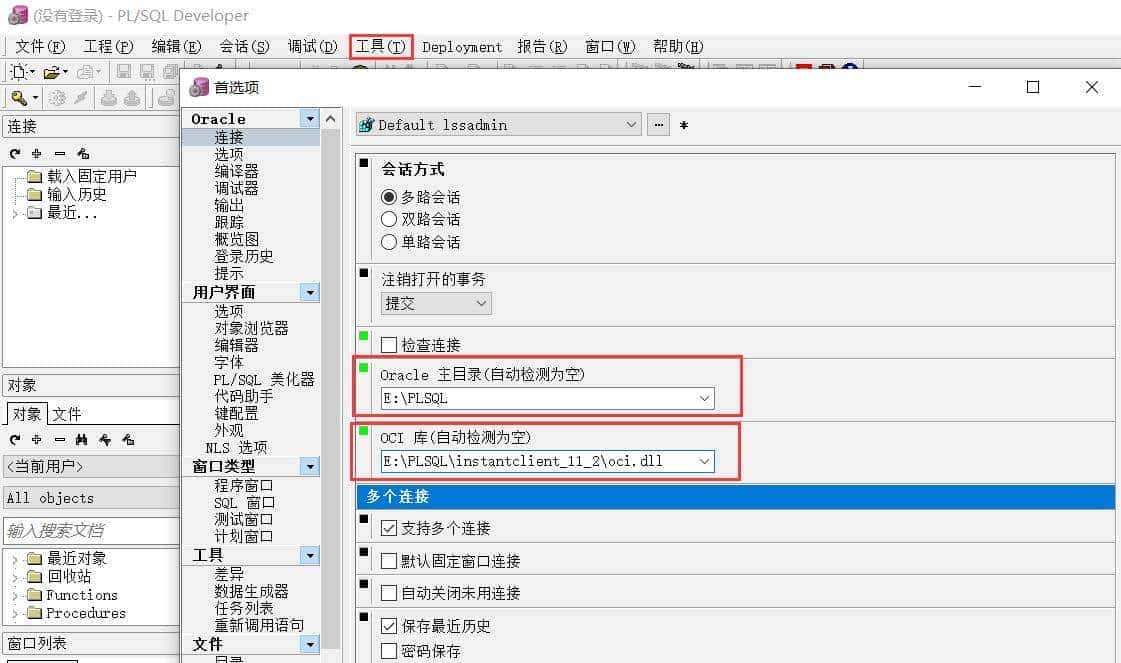1121x663 pixels.
Task: Click the binoculars search icon in 对象 panel
Action: (82, 439)
